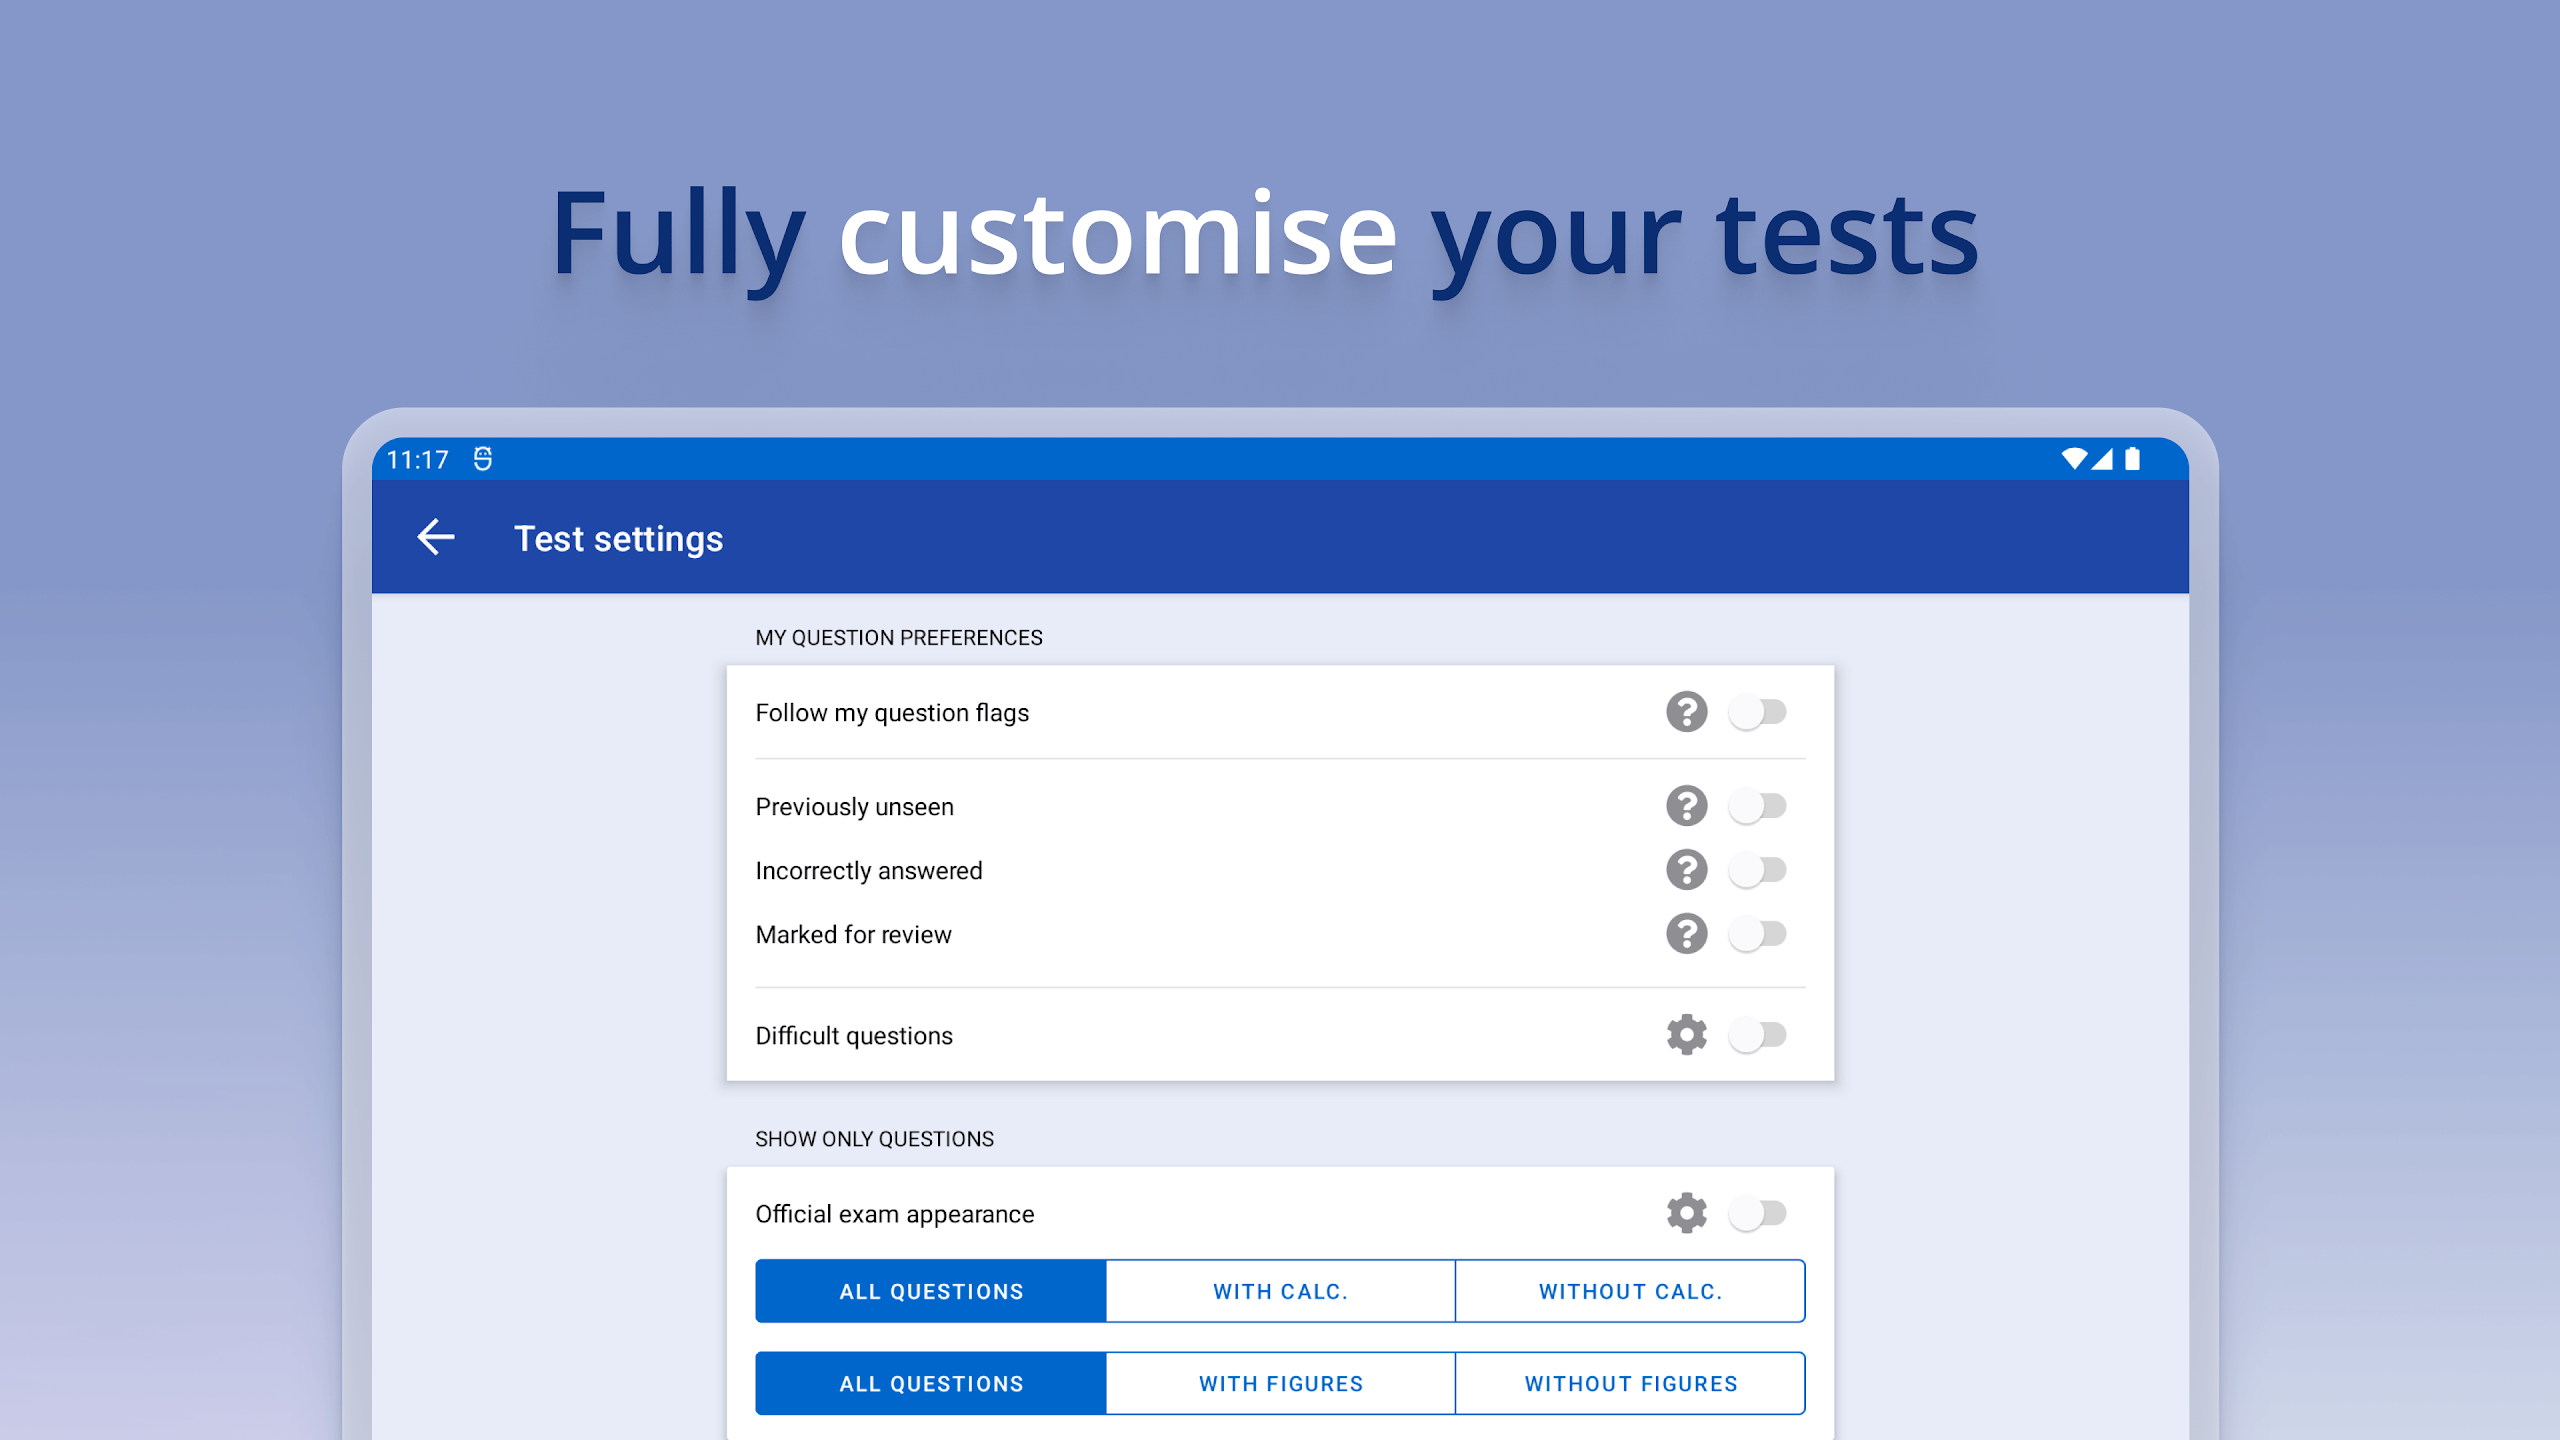Enable Marked for review switch
The image size is (2560, 1440).
click(1758, 934)
